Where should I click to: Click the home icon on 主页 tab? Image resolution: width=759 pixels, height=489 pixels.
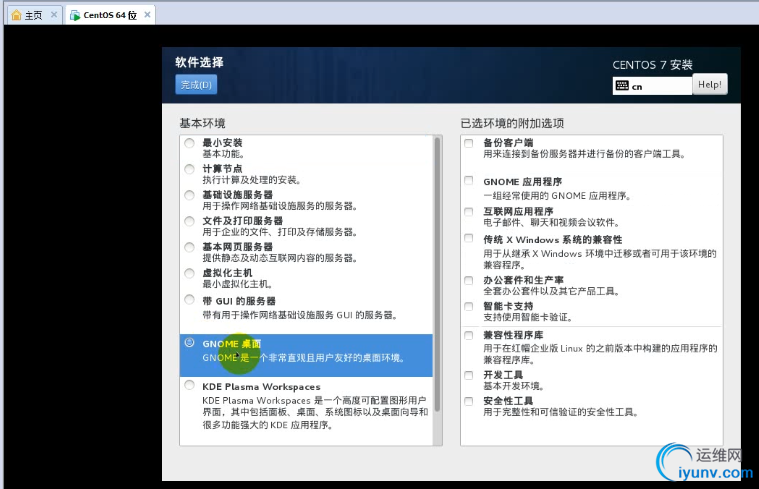(x=16, y=15)
